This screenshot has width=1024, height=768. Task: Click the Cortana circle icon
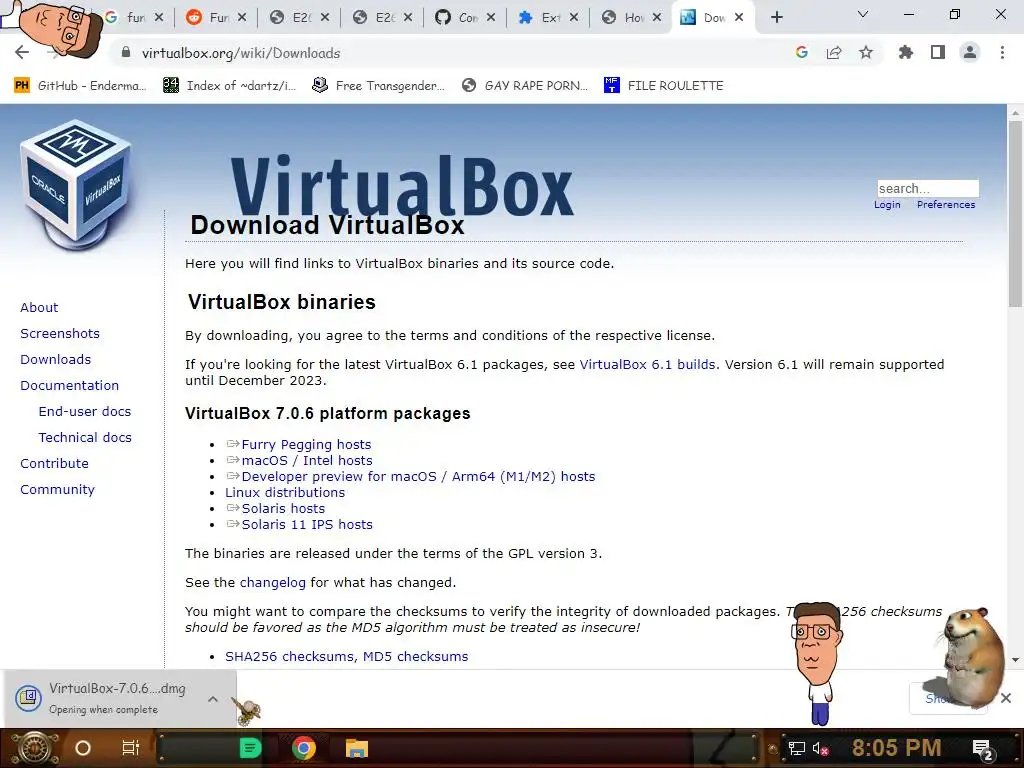tap(83, 748)
